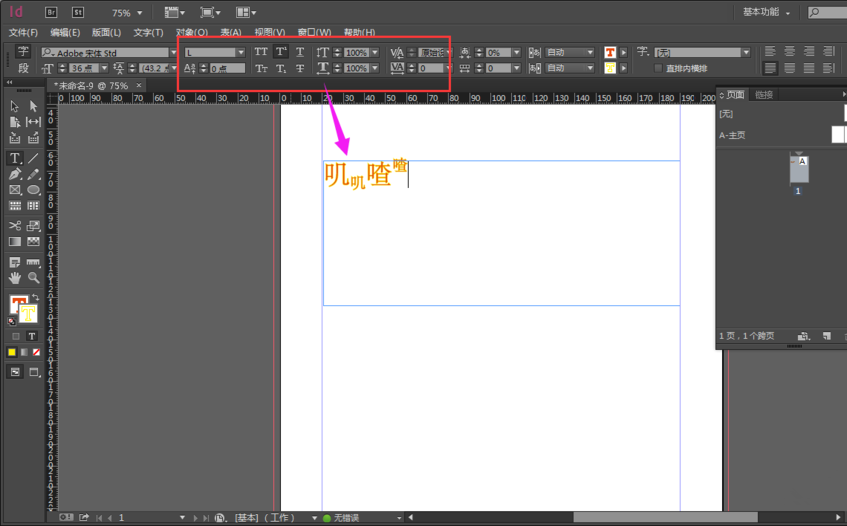Expand the 基本功能 workspace switcher
The width and height of the screenshot is (847, 526).
pyautogui.click(x=767, y=13)
